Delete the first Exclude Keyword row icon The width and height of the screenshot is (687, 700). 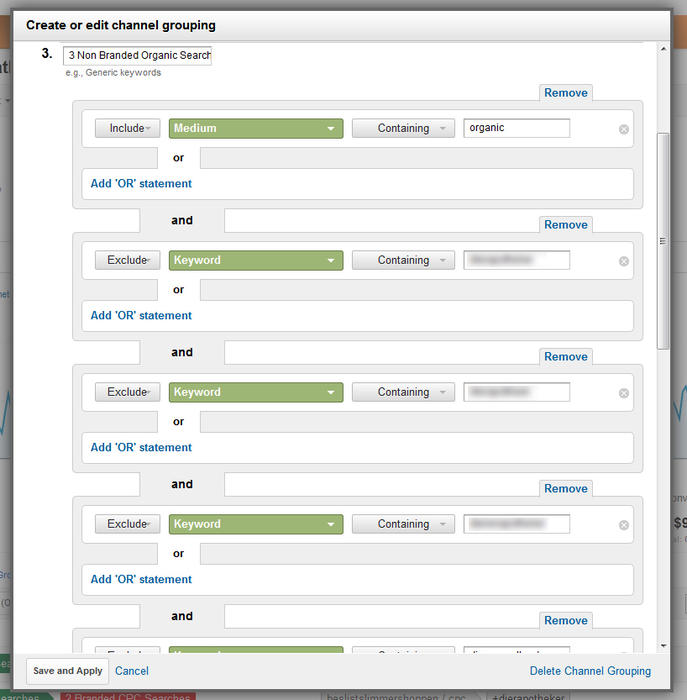pos(624,261)
